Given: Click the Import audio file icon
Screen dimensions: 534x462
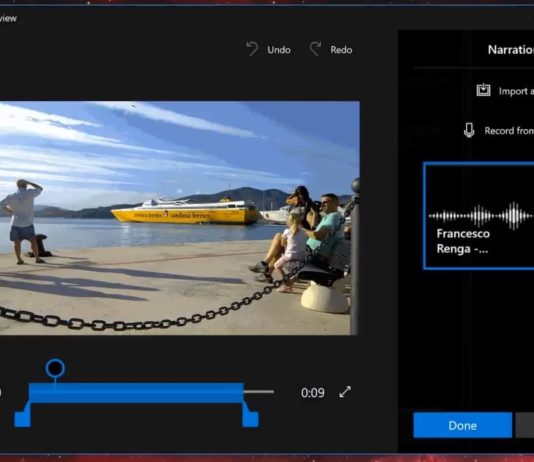Looking at the screenshot, I should [483, 90].
